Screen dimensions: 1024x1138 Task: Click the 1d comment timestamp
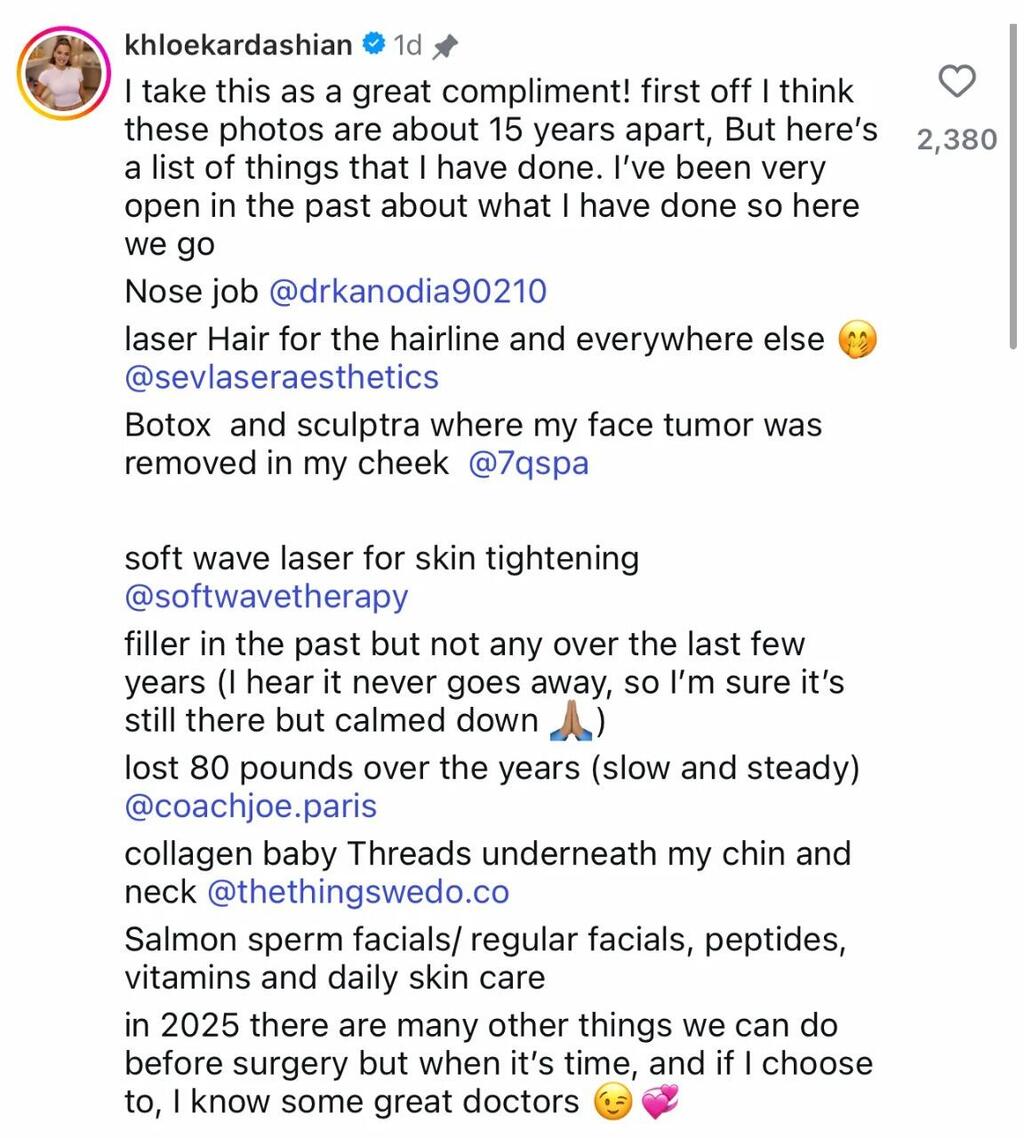407,45
